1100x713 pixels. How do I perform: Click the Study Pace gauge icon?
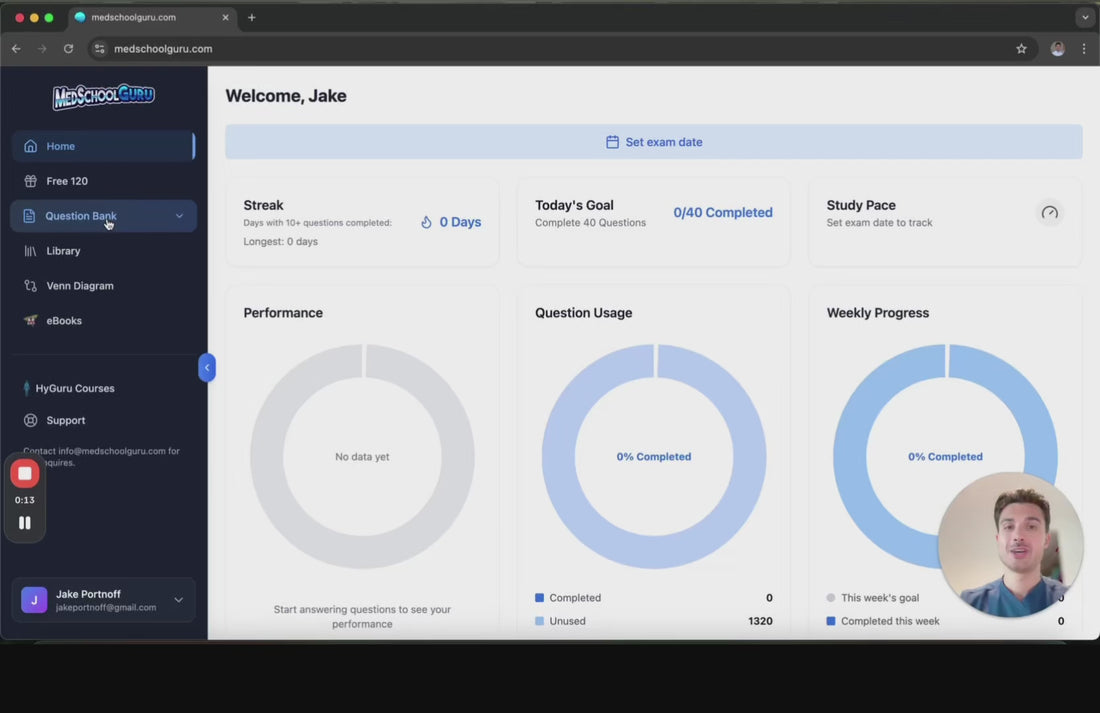(x=1049, y=213)
